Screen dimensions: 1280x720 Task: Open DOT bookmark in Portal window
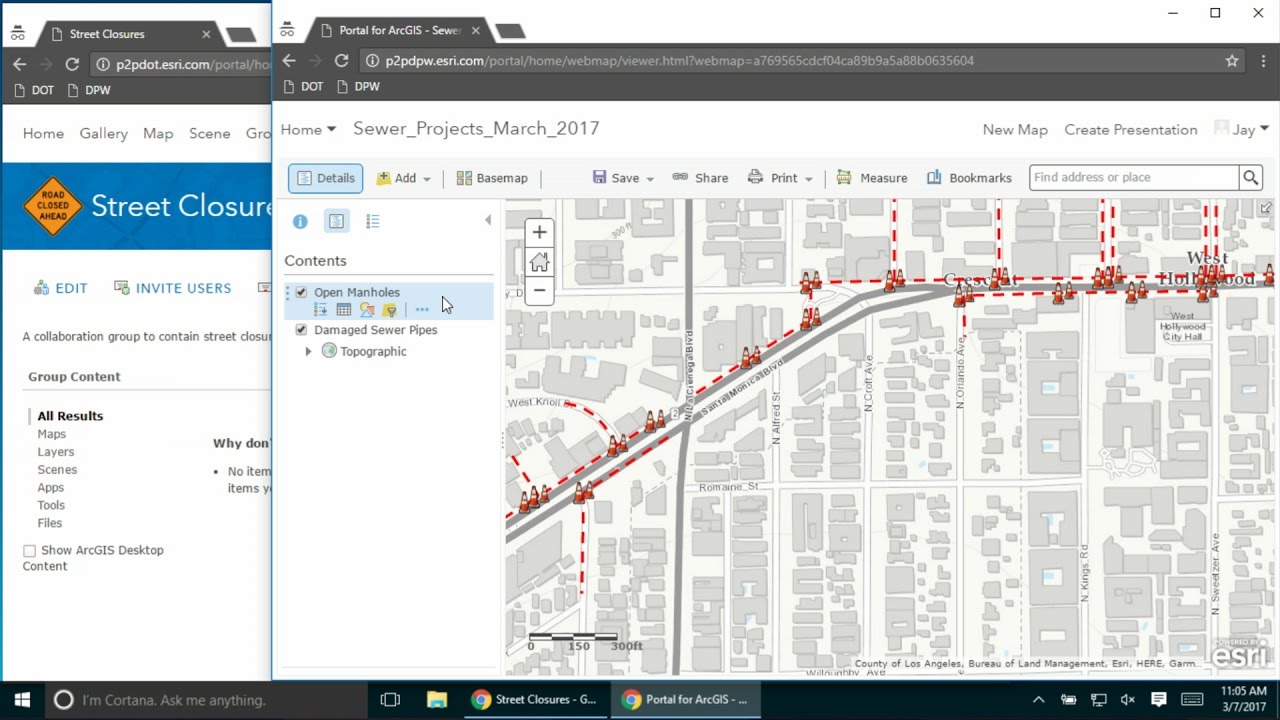tap(303, 87)
